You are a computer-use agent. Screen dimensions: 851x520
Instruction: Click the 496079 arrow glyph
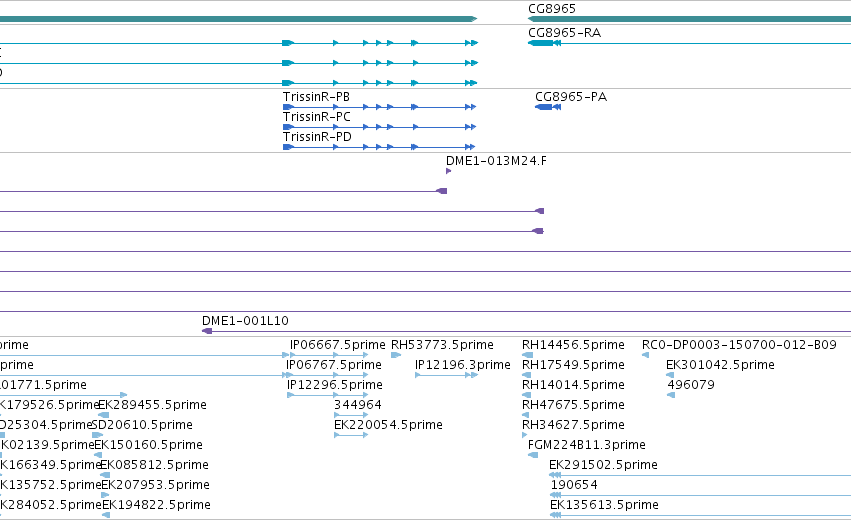pyautogui.click(x=671, y=395)
